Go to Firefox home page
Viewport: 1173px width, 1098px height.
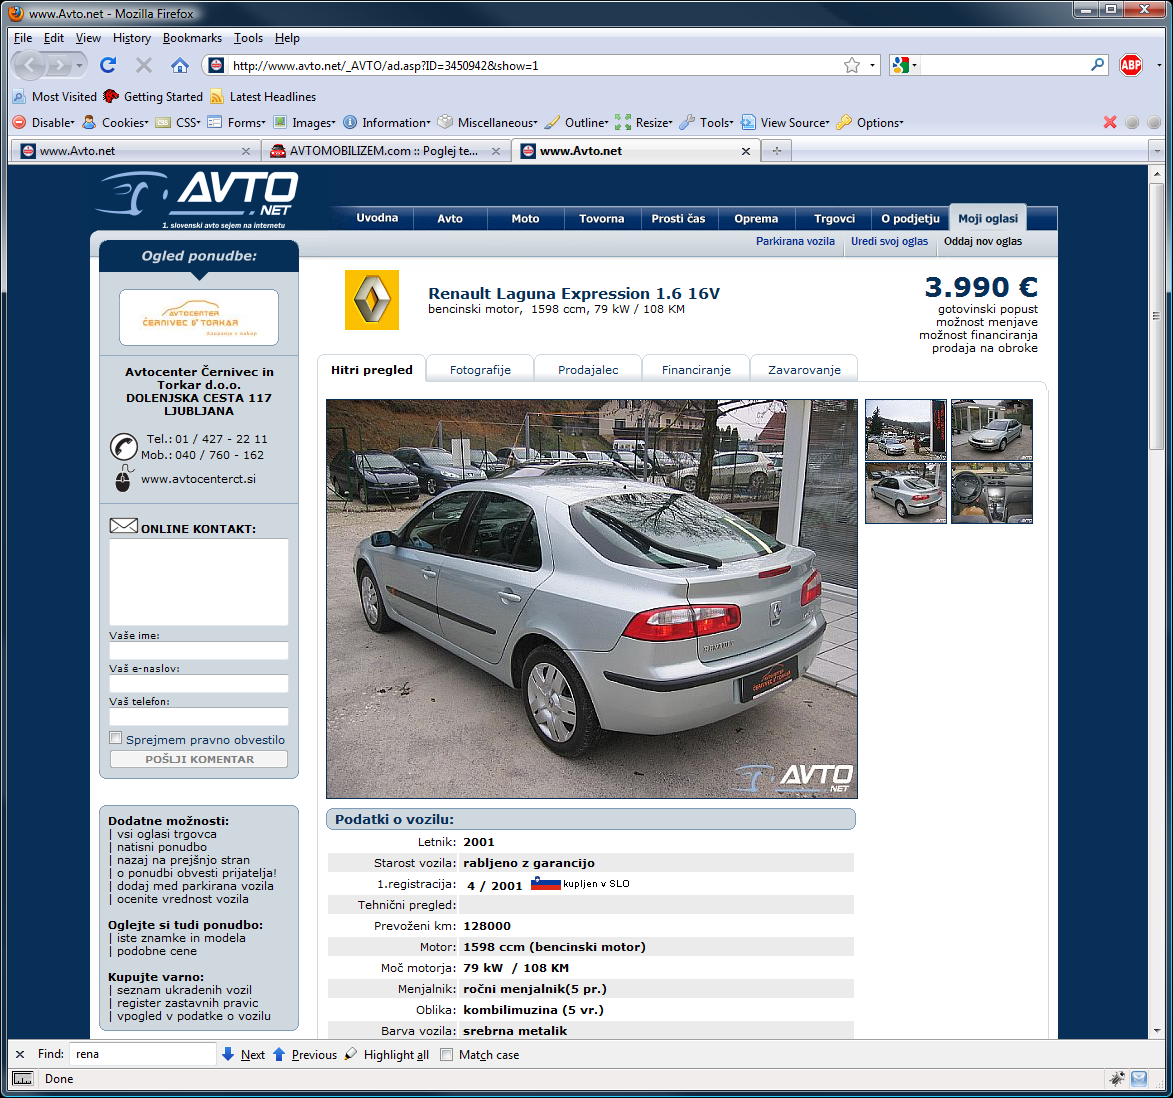pyautogui.click(x=180, y=65)
